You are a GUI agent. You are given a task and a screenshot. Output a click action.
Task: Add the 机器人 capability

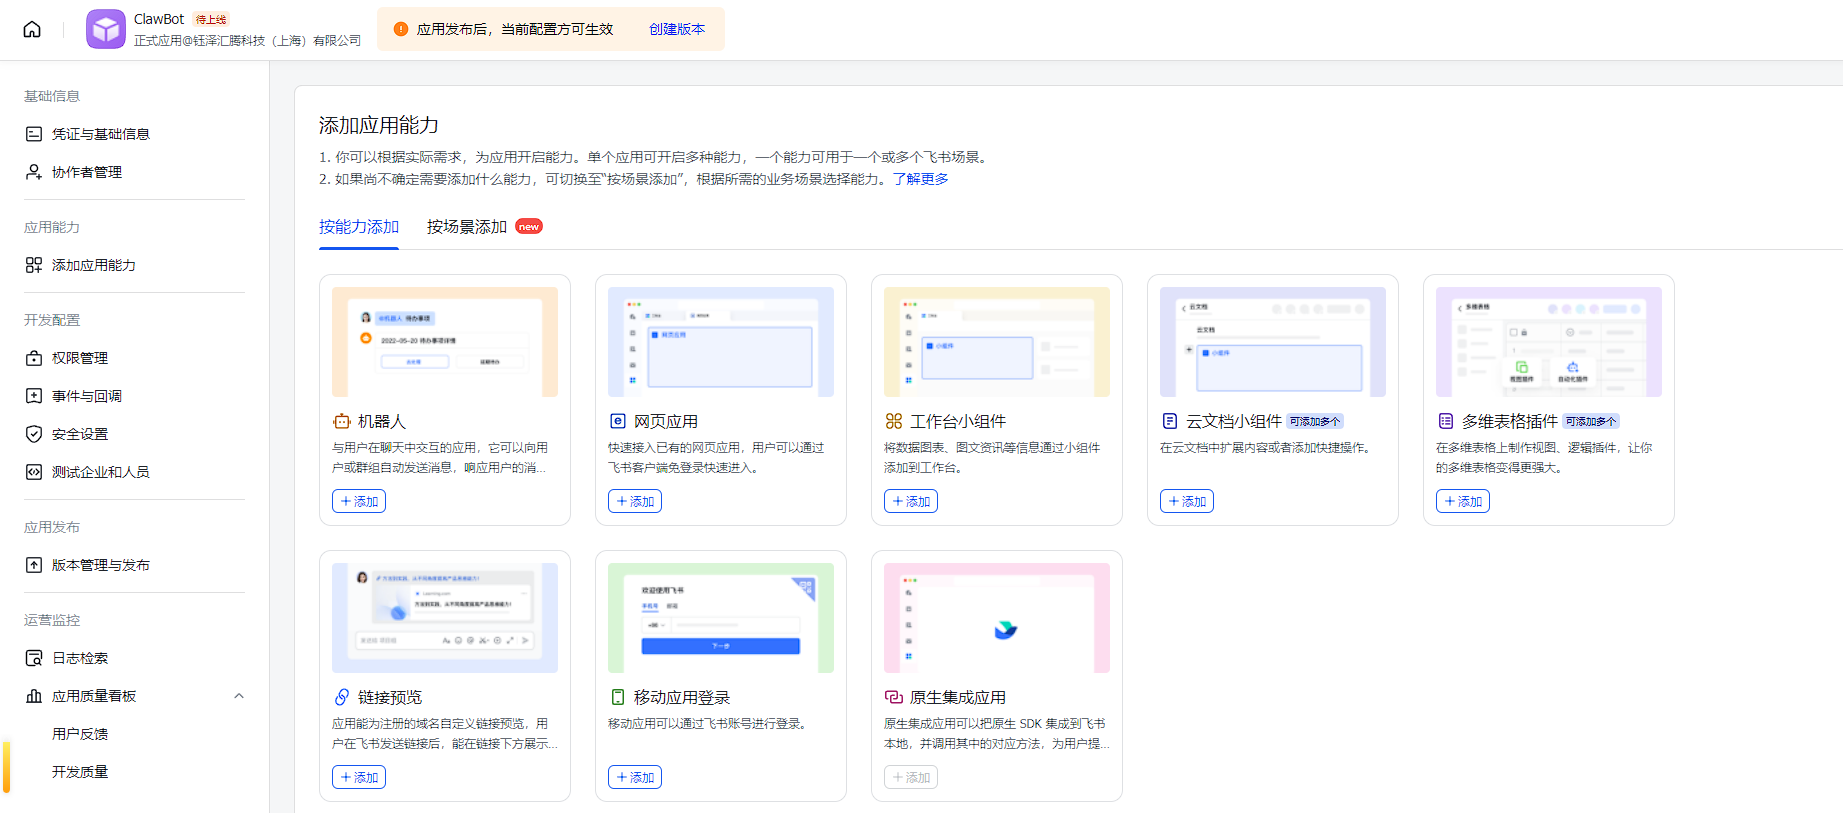click(x=359, y=501)
